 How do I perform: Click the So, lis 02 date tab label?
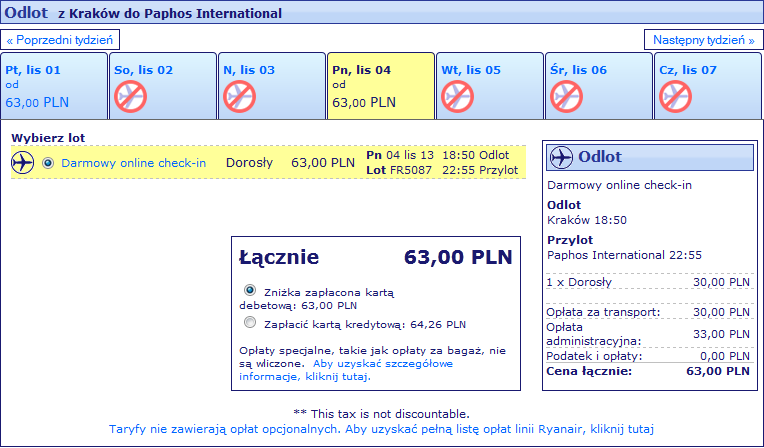(x=144, y=70)
